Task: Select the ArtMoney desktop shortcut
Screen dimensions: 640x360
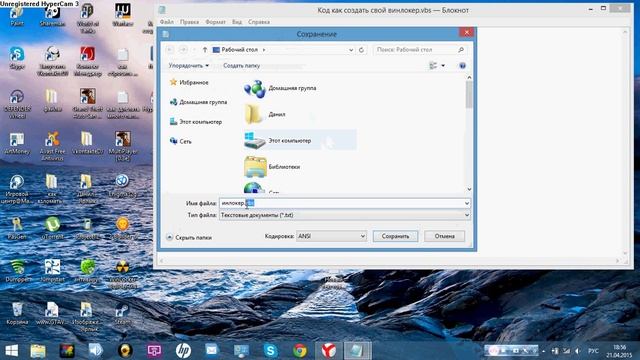Action: tap(17, 143)
